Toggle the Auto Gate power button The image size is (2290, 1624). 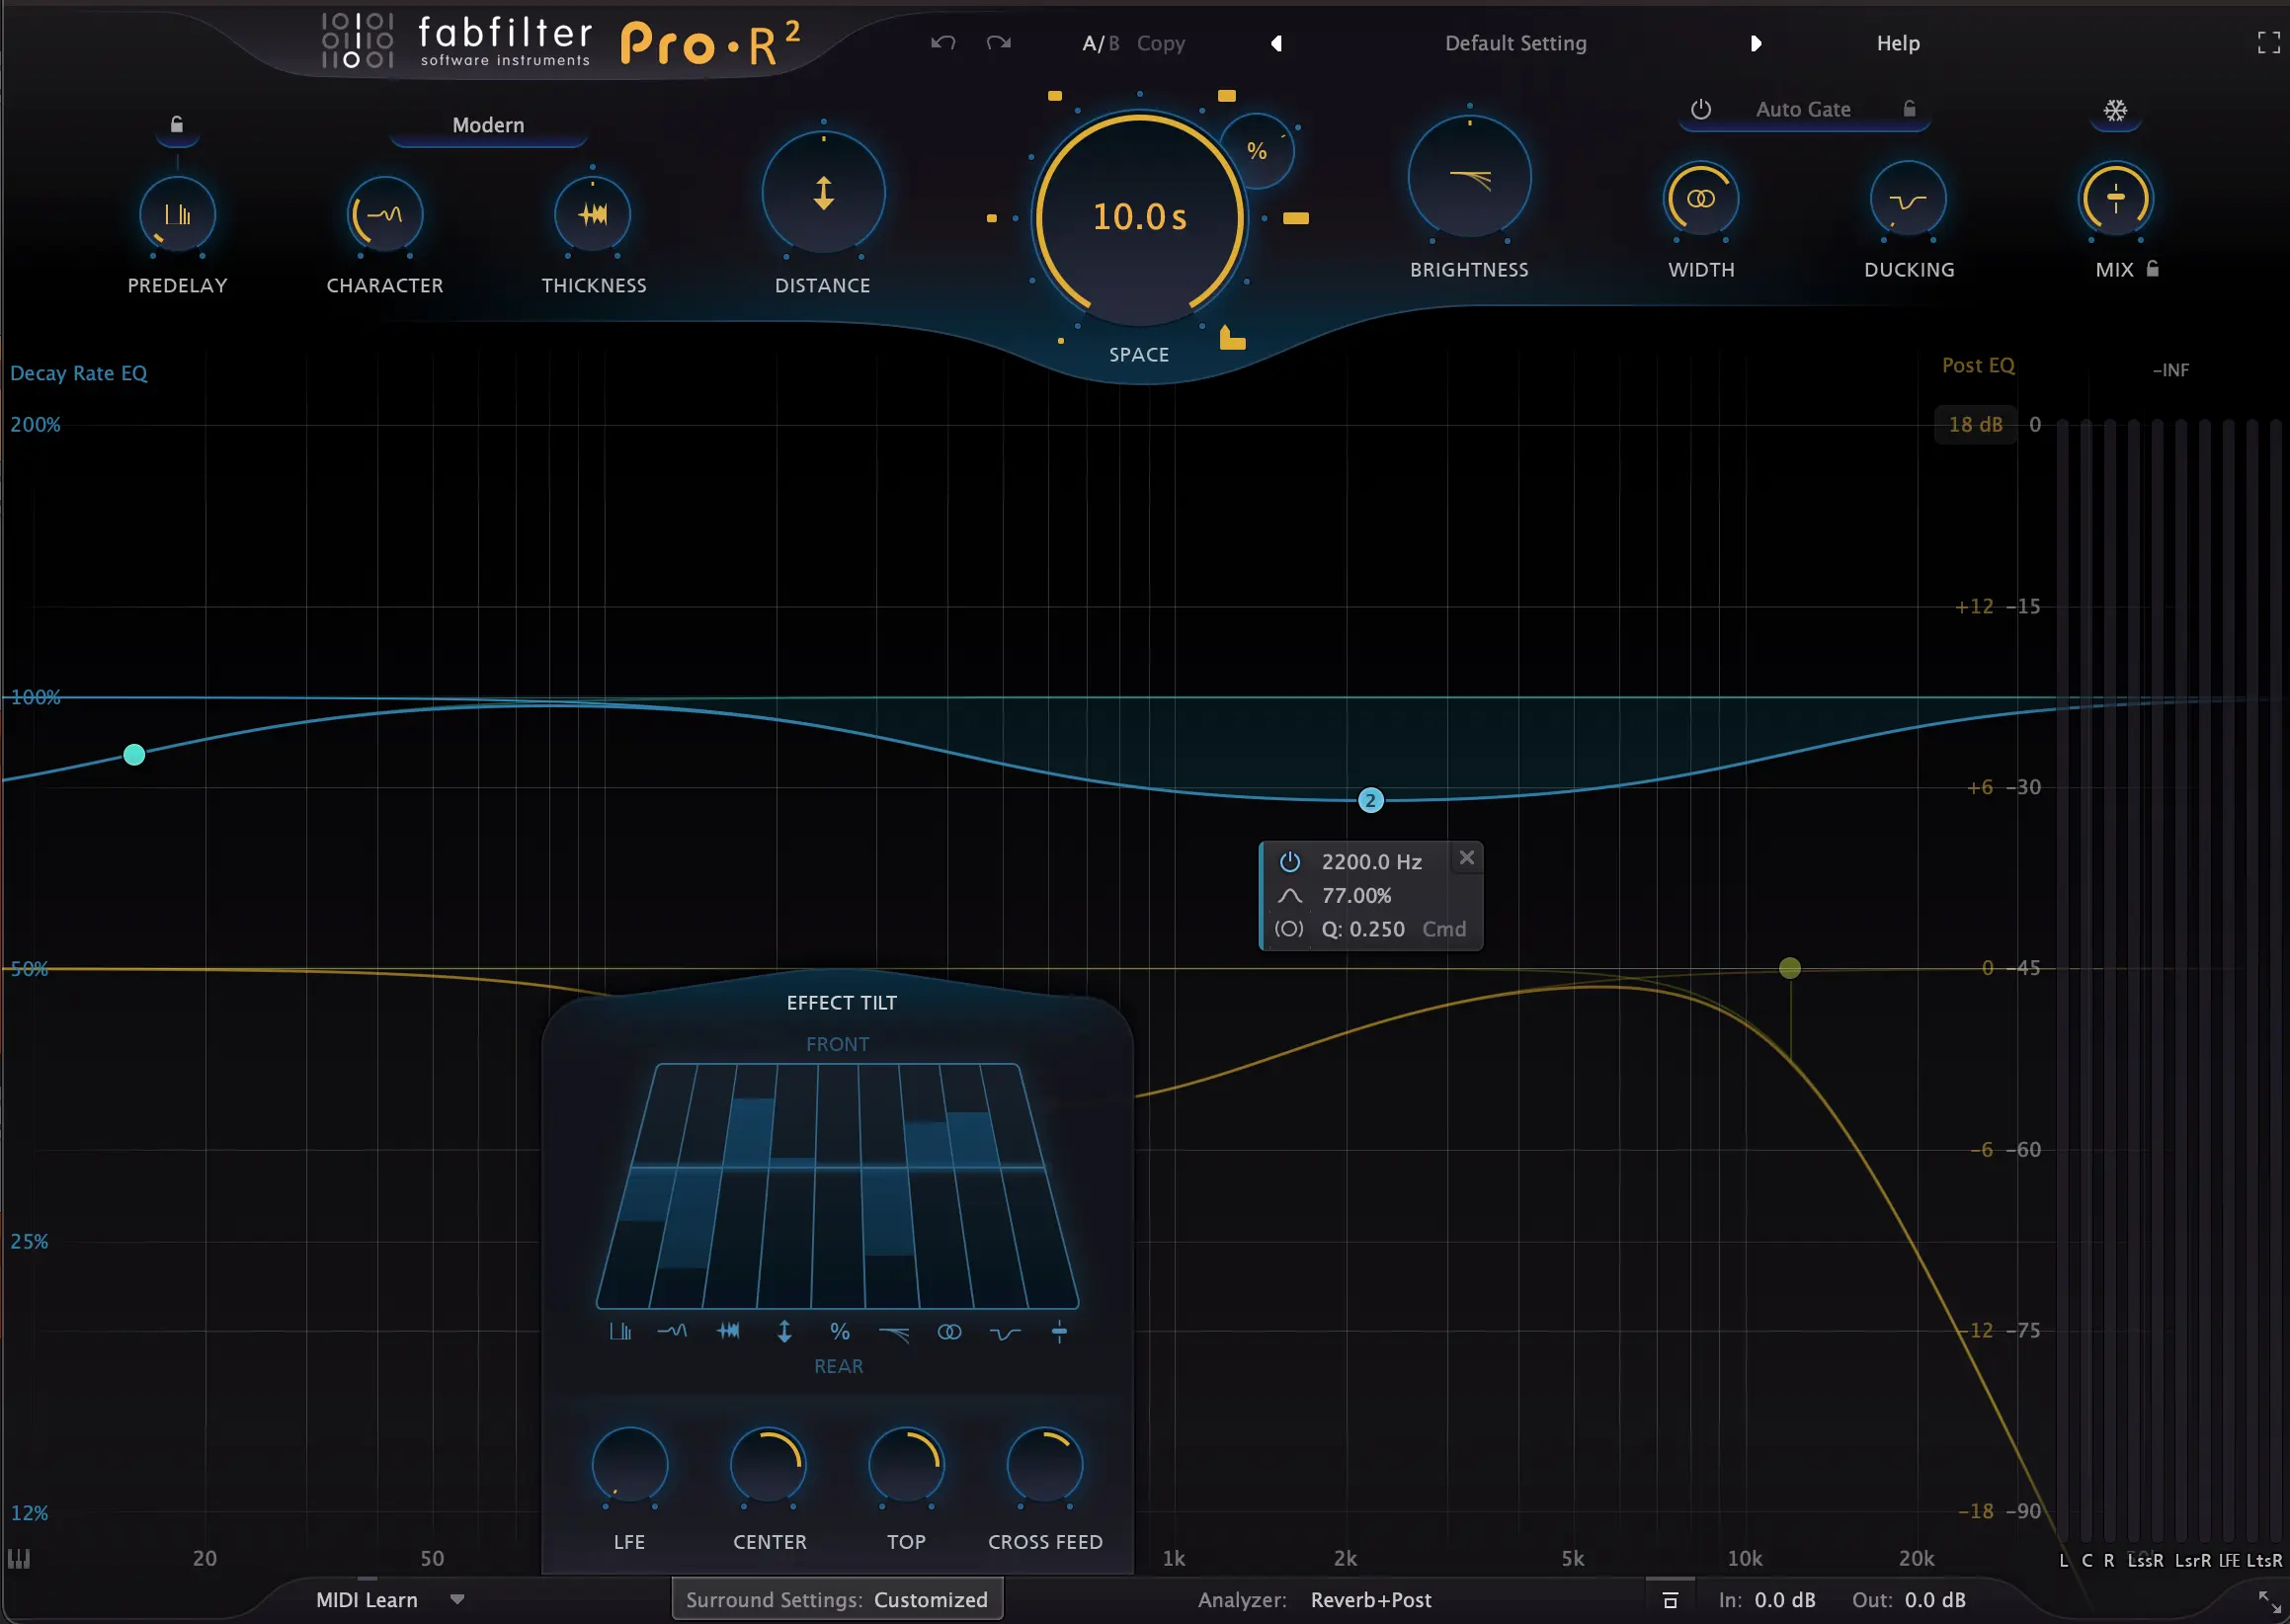(1701, 109)
